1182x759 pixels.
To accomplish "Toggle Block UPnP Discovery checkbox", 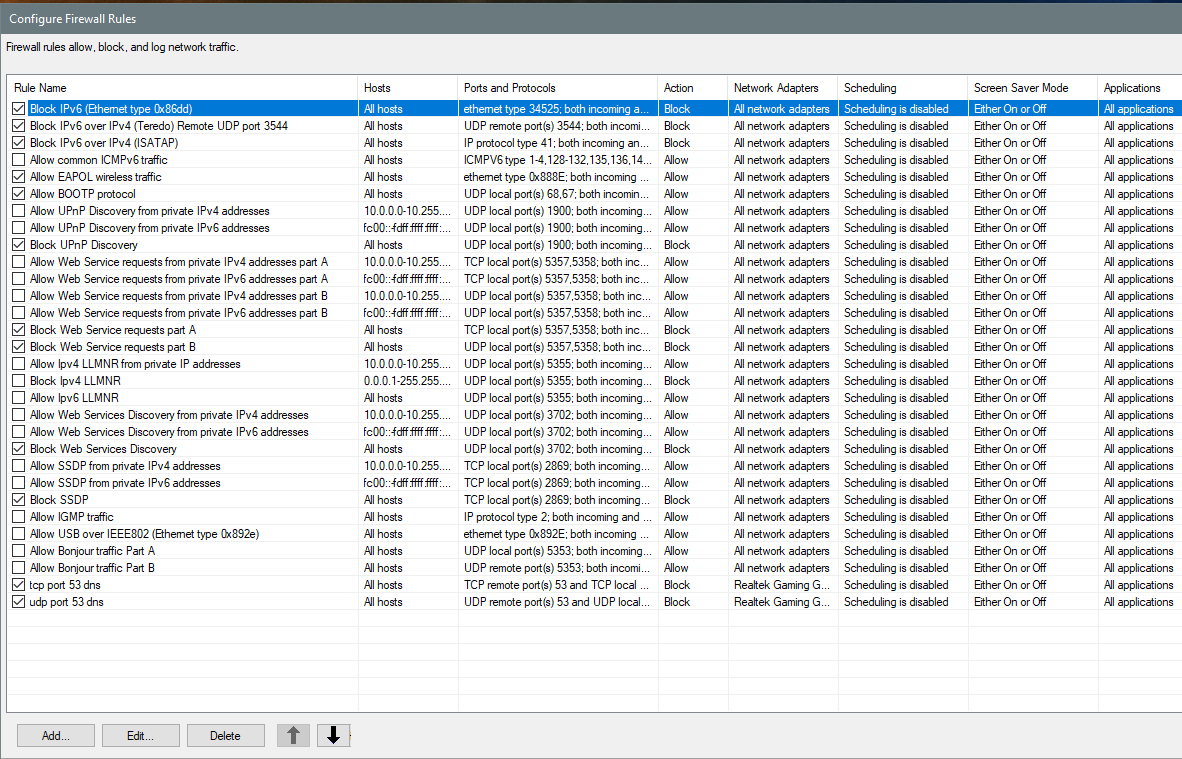I will [19, 245].
